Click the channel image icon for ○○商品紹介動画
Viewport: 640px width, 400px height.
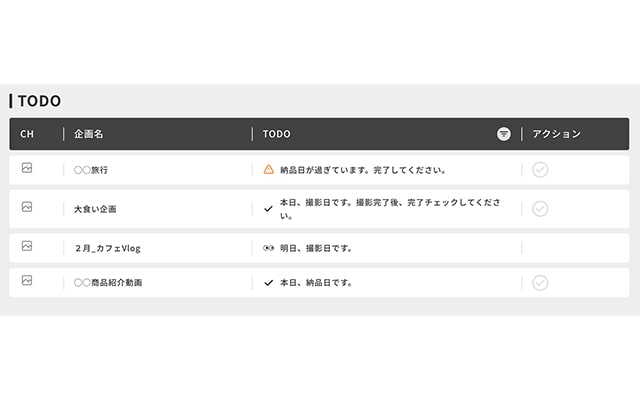tap(27, 280)
